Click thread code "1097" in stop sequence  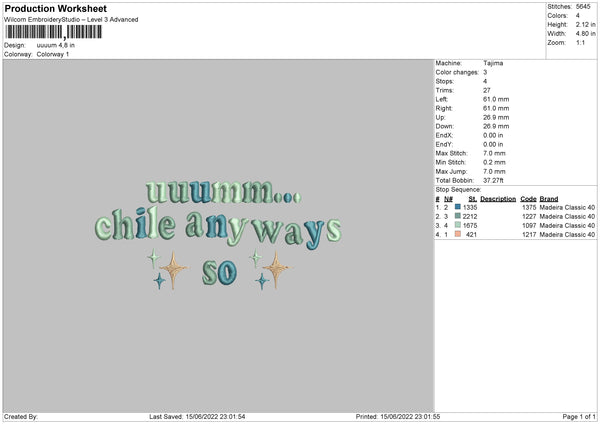click(x=529, y=225)
